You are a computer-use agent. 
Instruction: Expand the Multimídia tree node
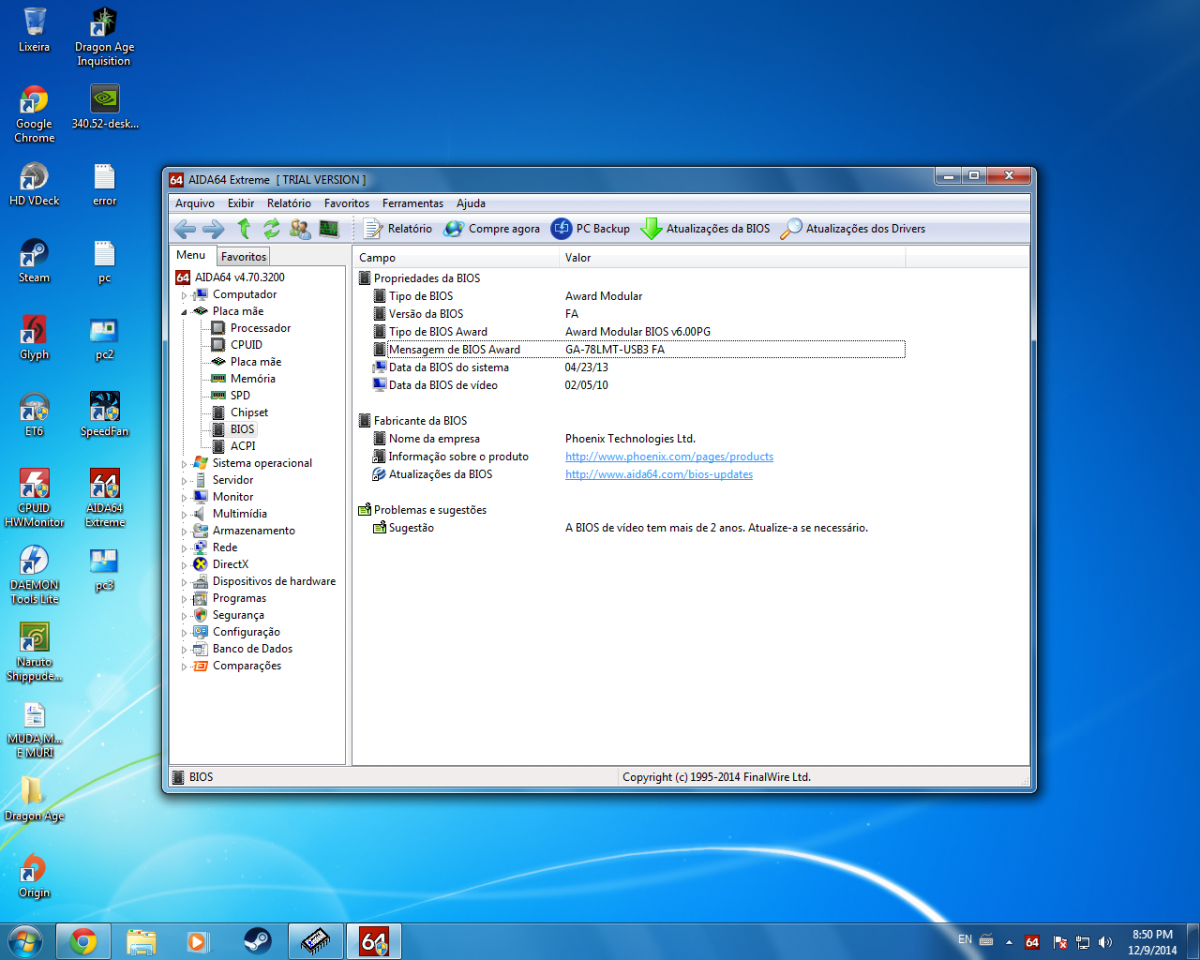(184, 514)
